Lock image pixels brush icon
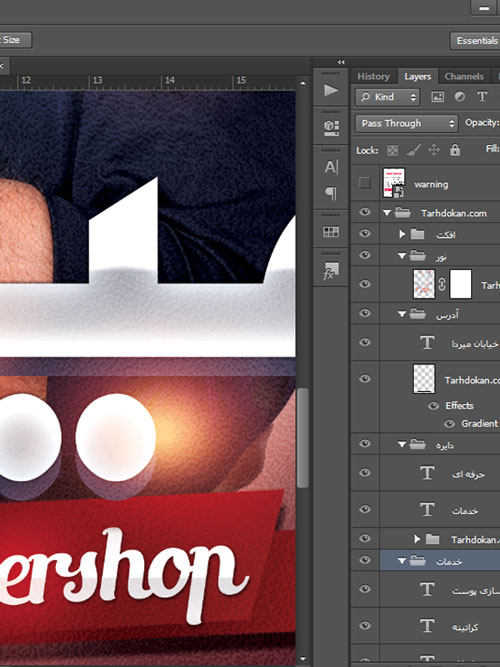Viewport: 500px width, 667px height. [x=413, y=150]
